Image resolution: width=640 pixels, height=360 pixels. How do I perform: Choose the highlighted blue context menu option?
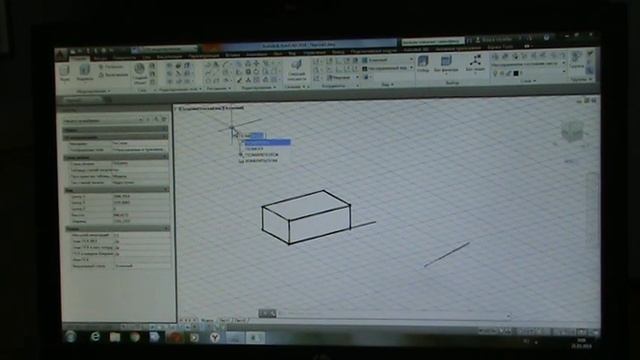(267, 142)
